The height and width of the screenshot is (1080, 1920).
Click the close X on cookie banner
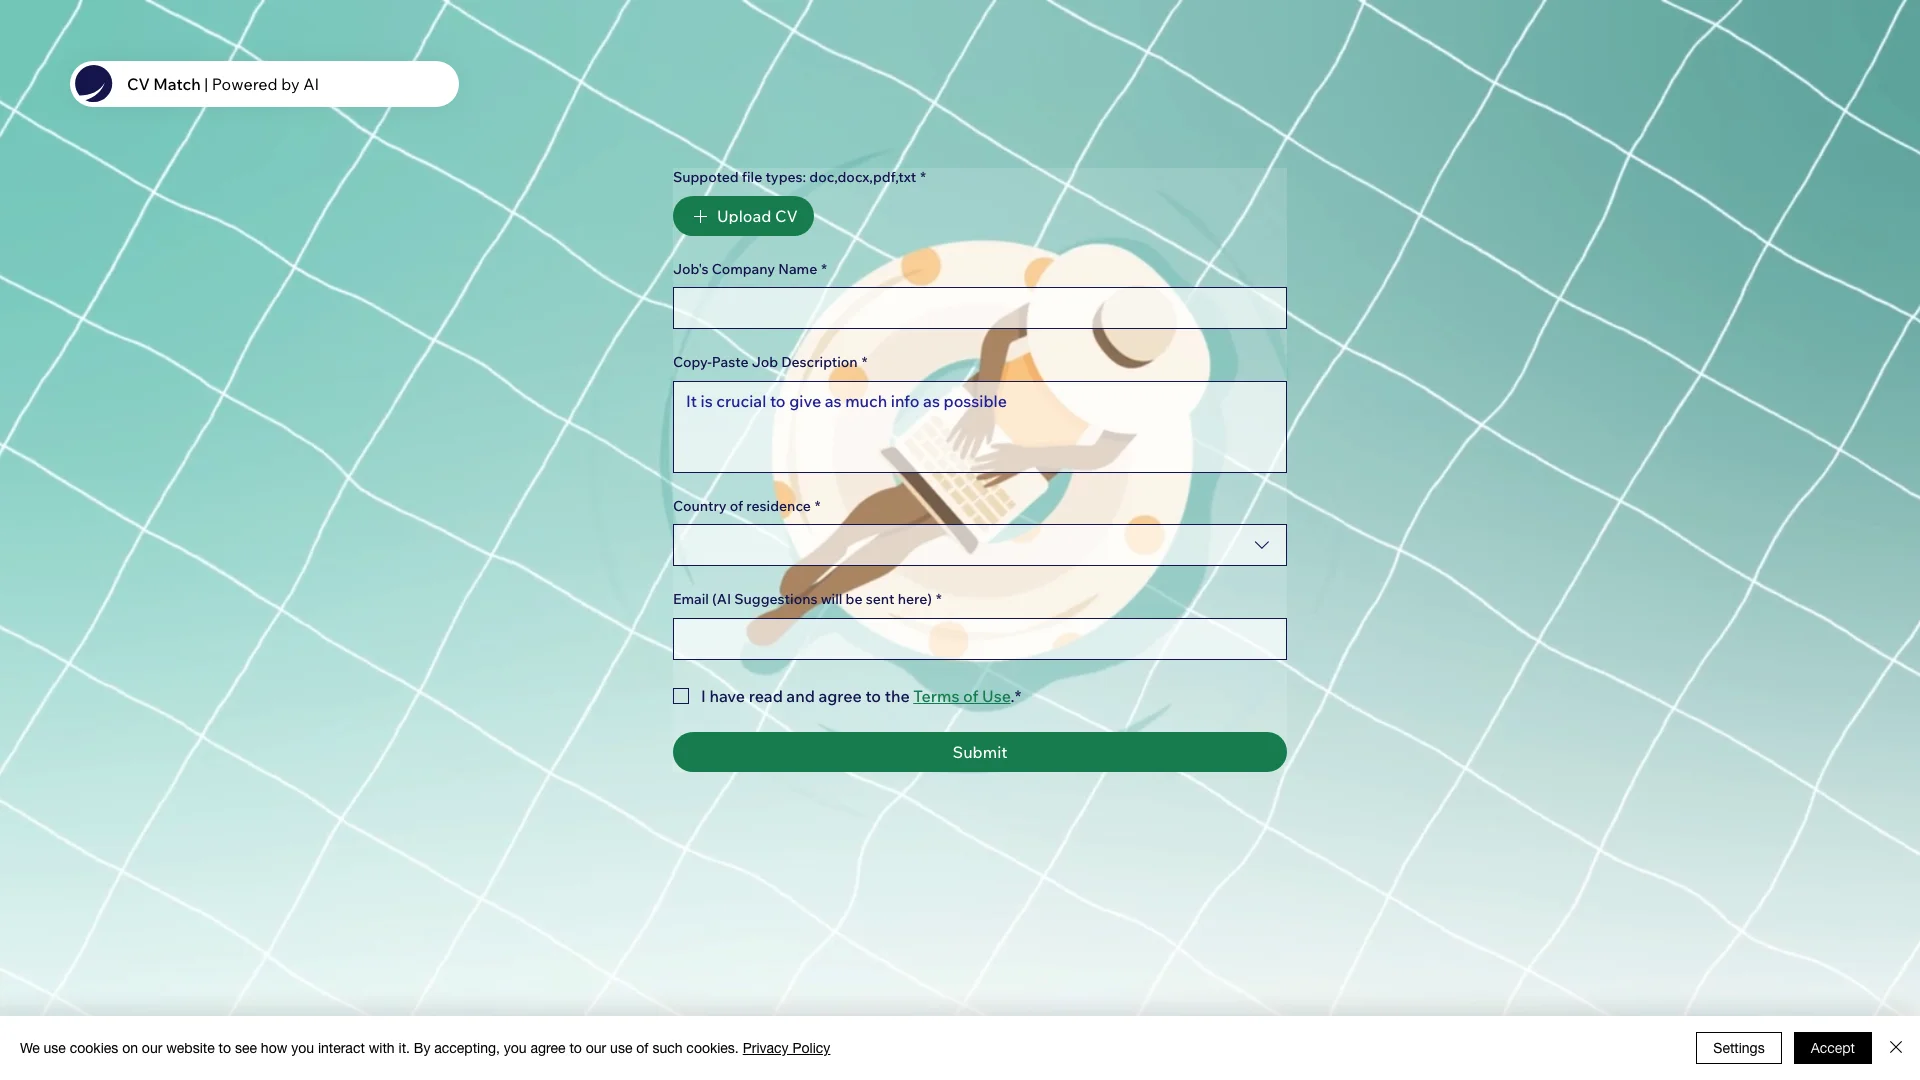point(1895,1047)
